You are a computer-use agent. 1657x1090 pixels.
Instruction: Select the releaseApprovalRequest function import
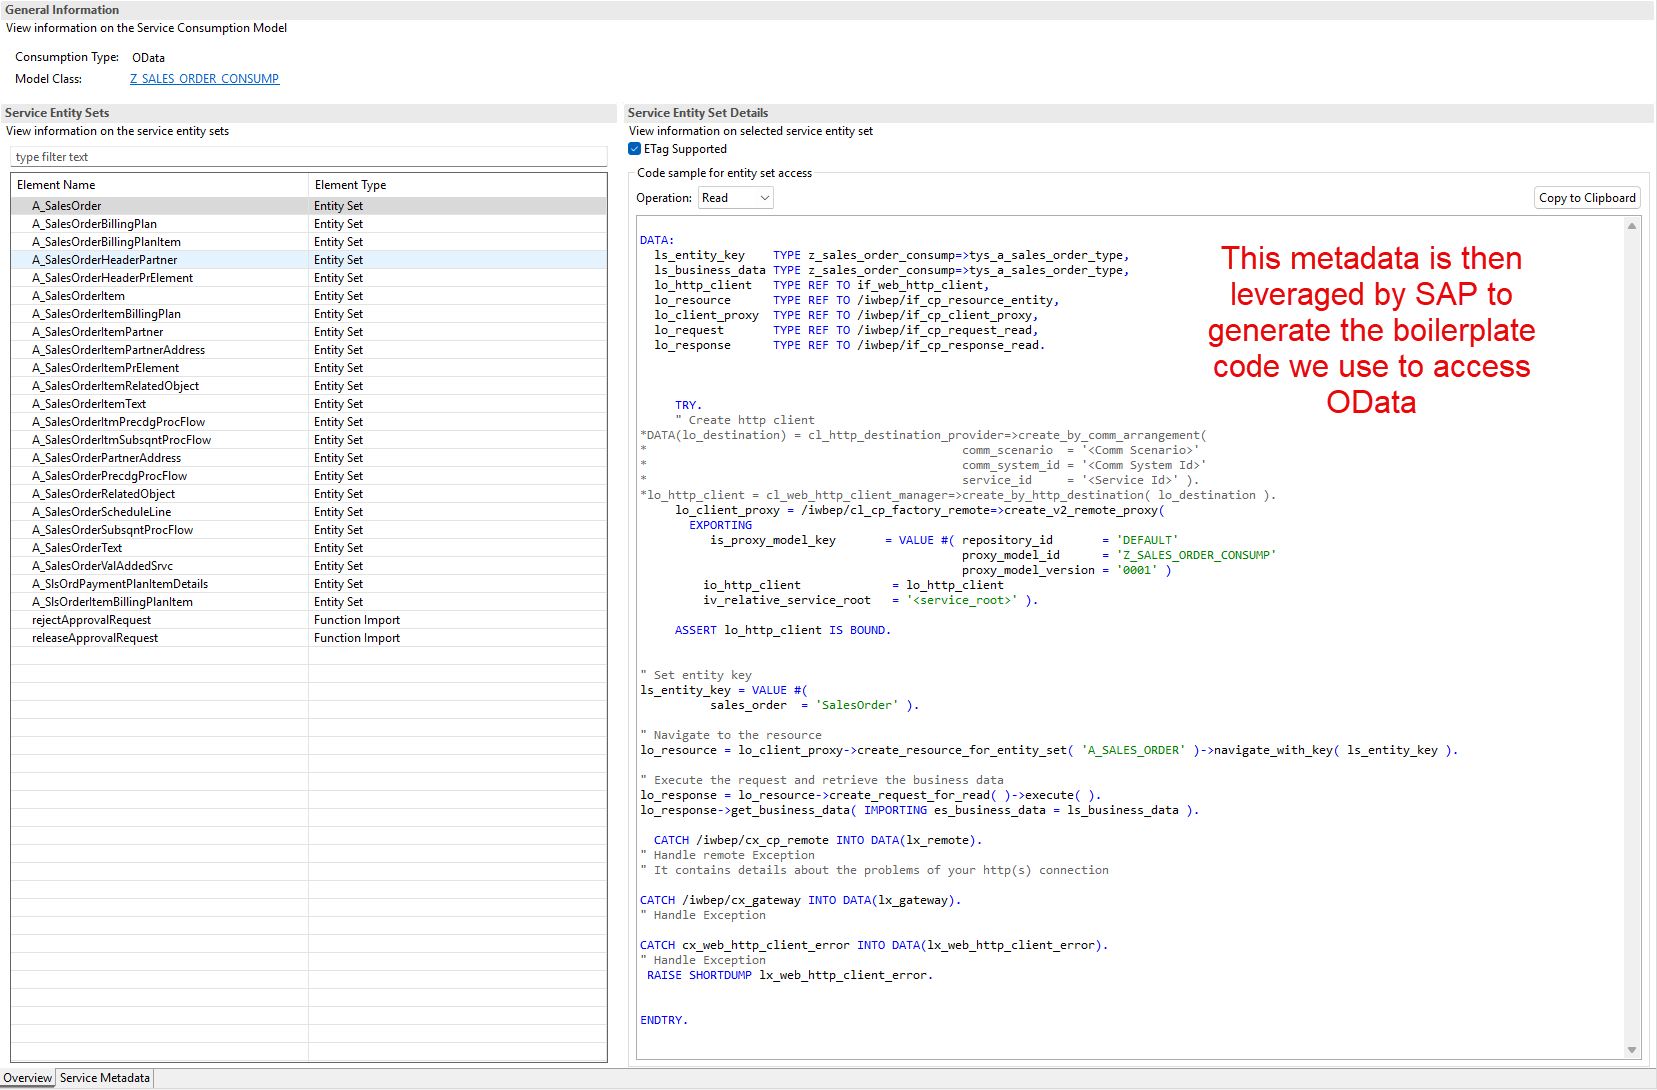click(x=95, y=638)
